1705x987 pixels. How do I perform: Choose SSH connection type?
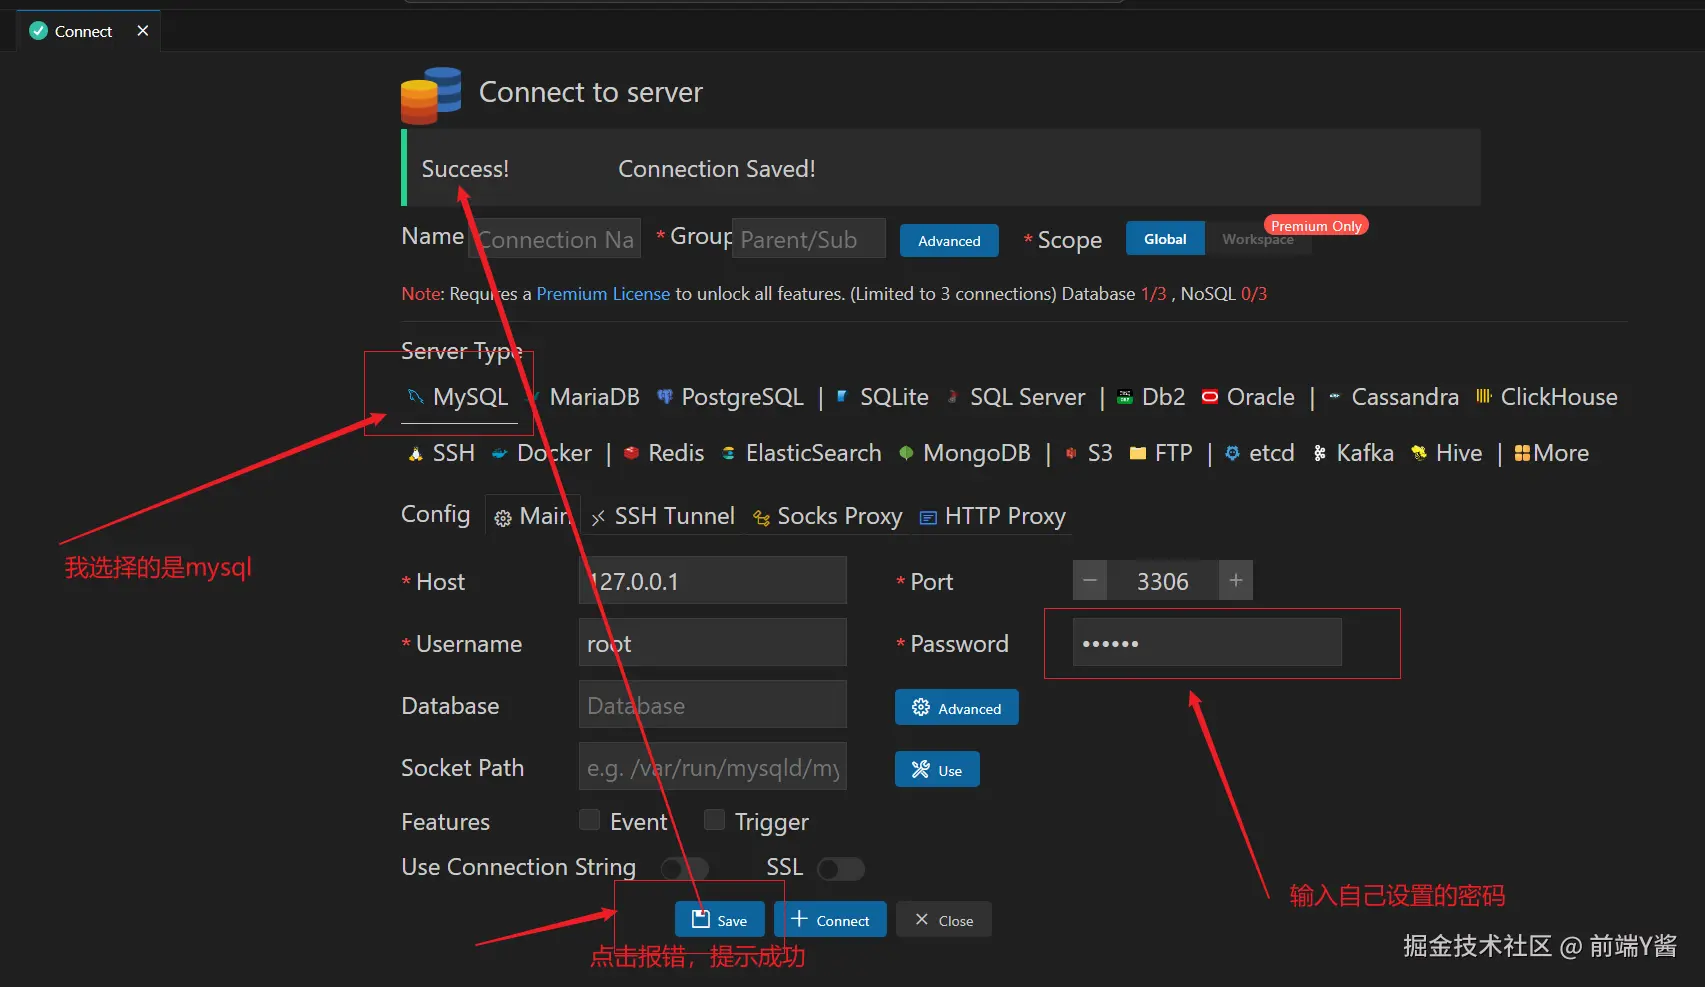[442, 453]
